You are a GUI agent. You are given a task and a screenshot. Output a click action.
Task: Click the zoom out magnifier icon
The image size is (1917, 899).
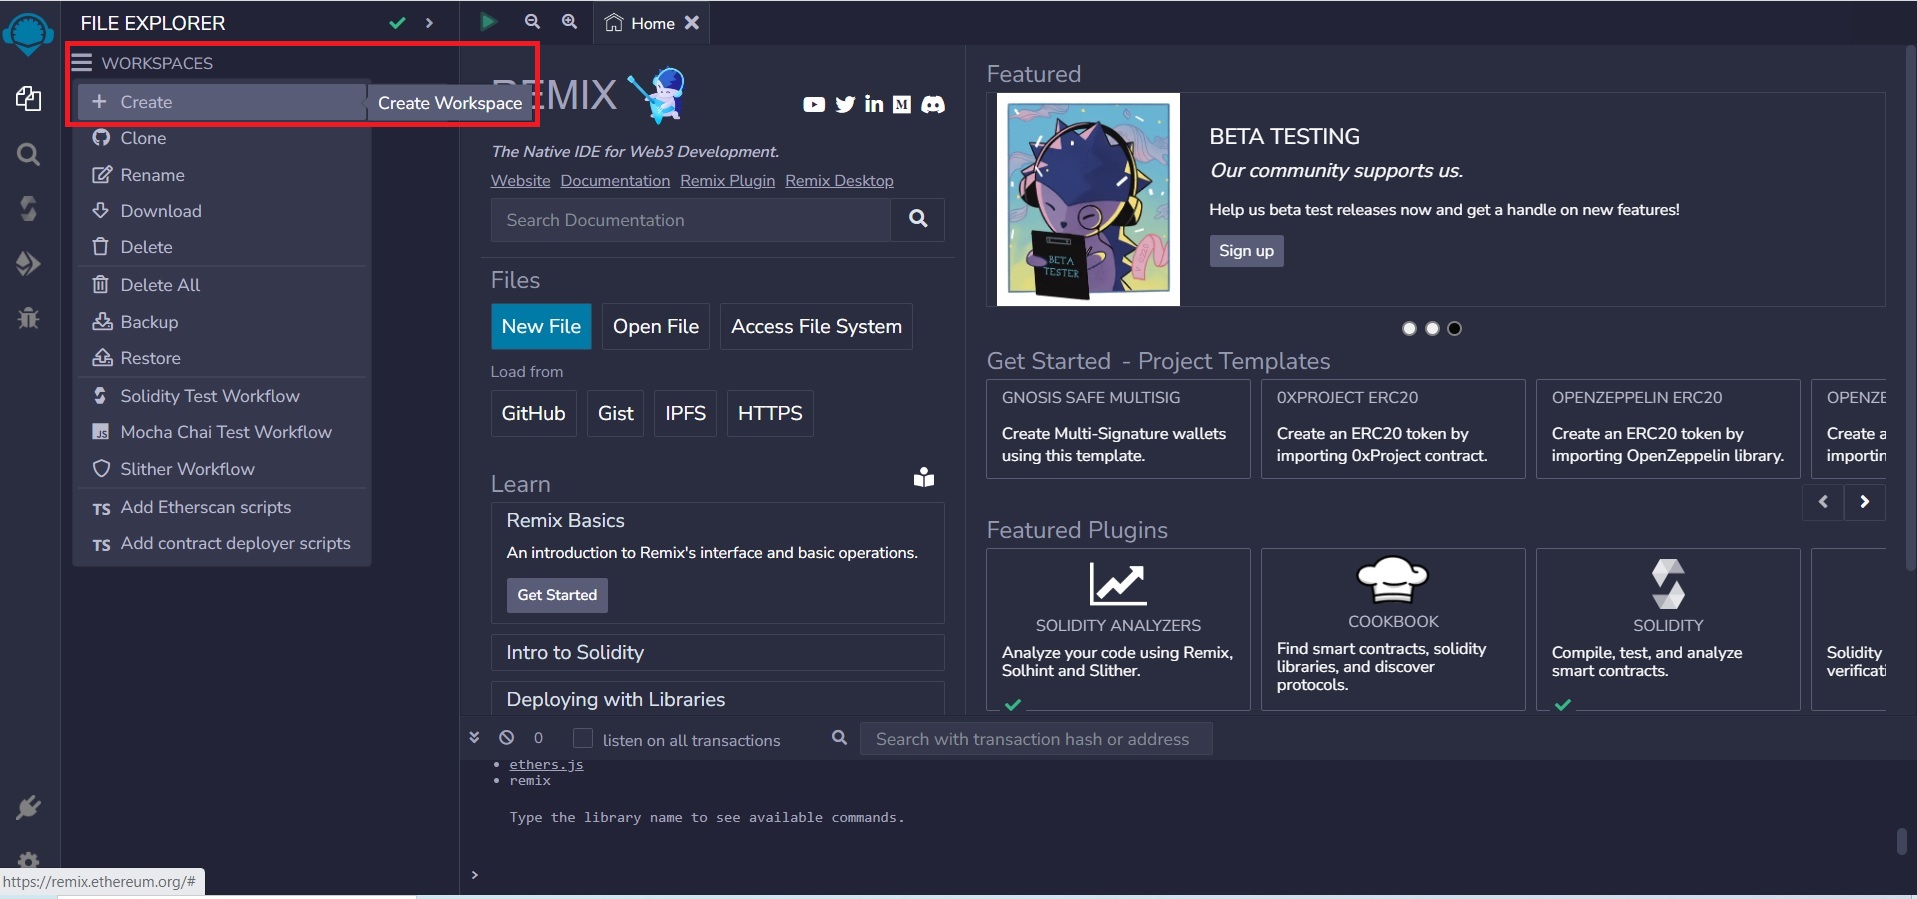[532, 22]
